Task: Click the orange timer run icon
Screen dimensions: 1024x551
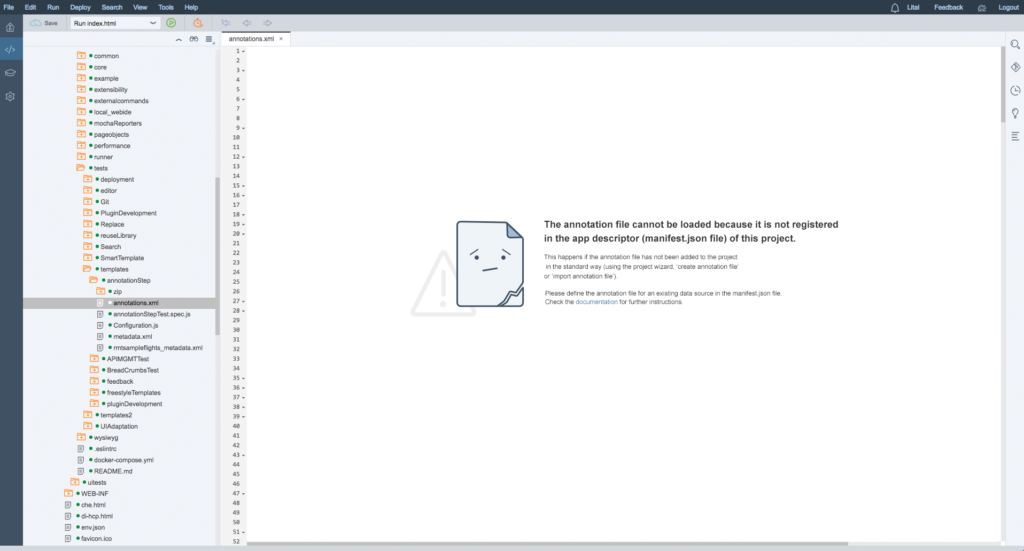Action: [x=197, y=23]
